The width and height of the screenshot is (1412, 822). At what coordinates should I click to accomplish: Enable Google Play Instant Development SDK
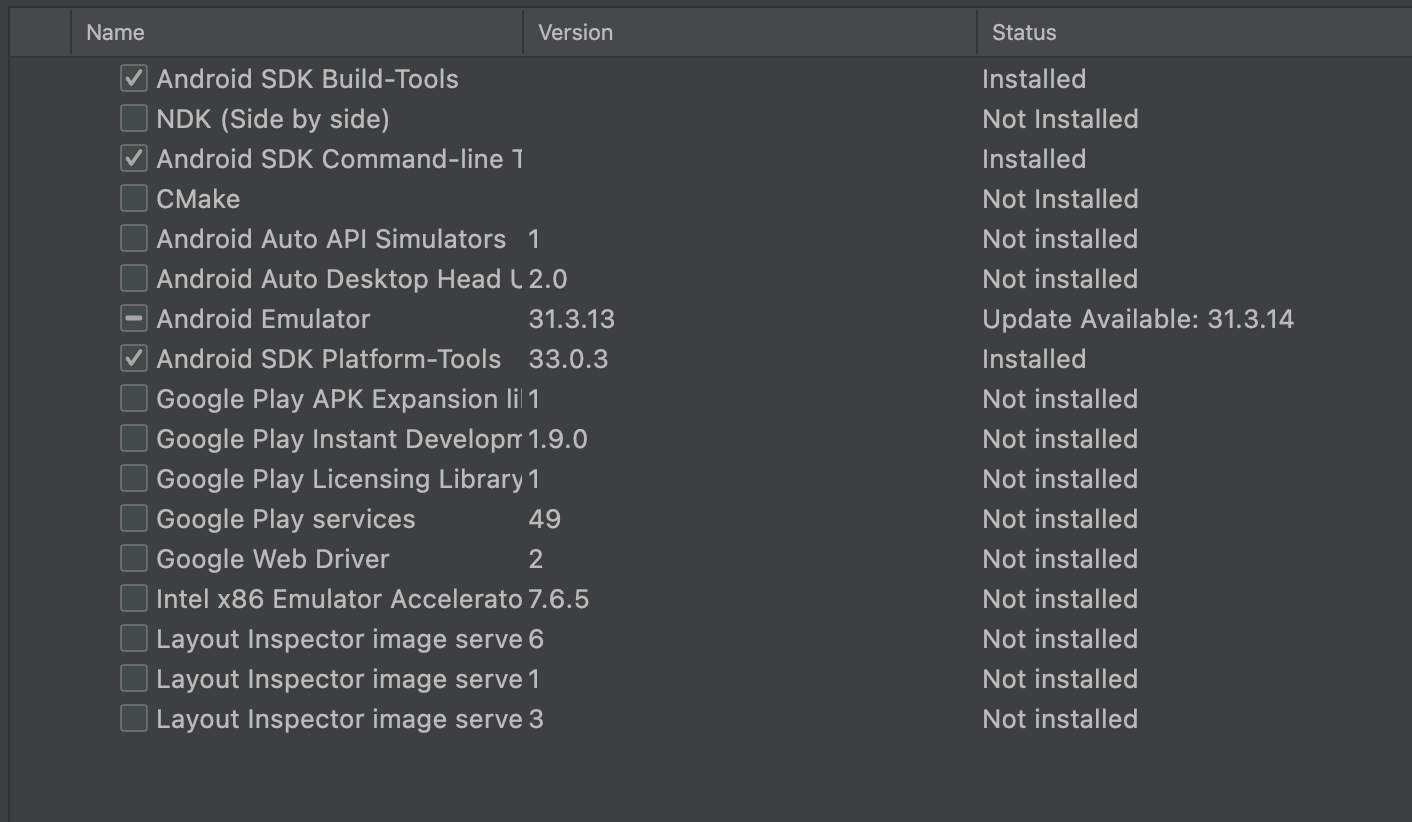[x=133, y=438]
